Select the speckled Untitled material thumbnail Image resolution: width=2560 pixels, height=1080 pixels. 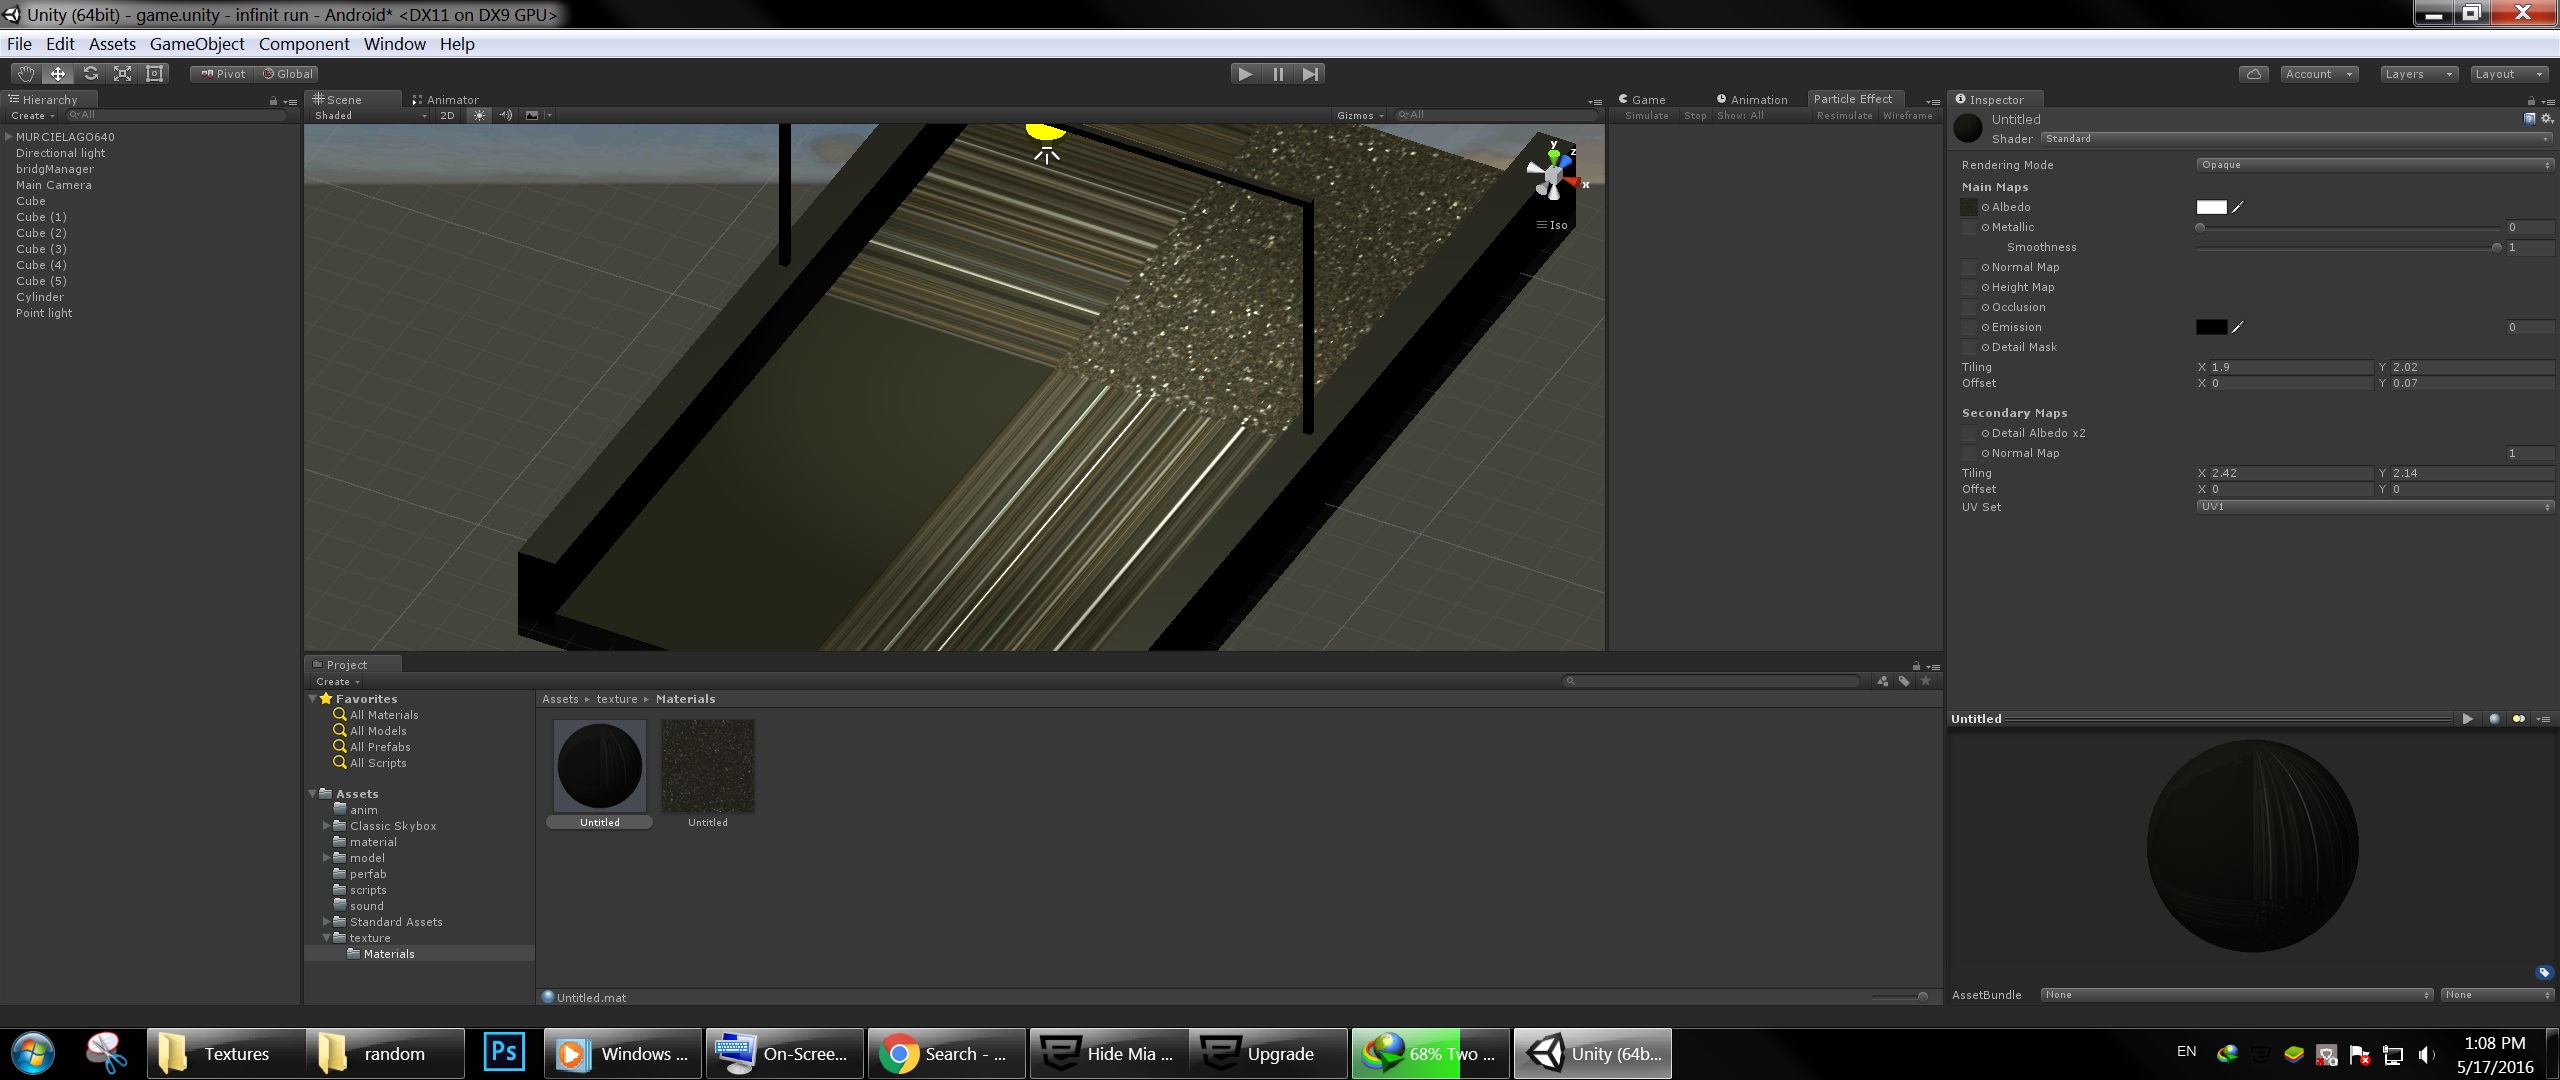[708, 766]
